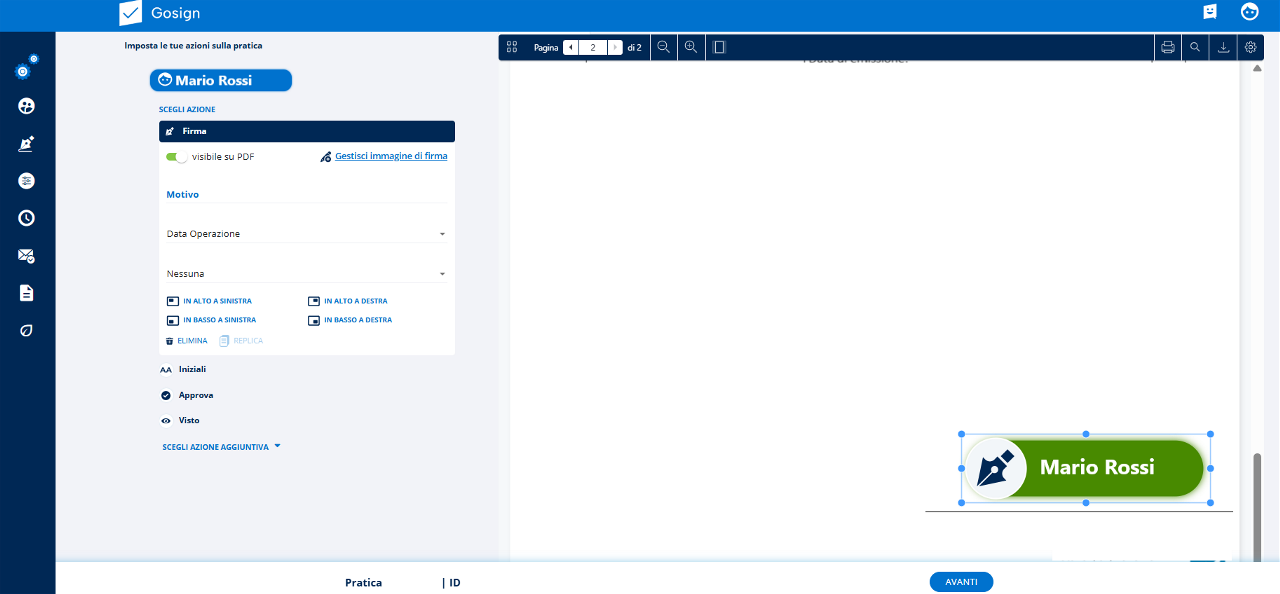Select the 'Approva' action

[195, 395]
